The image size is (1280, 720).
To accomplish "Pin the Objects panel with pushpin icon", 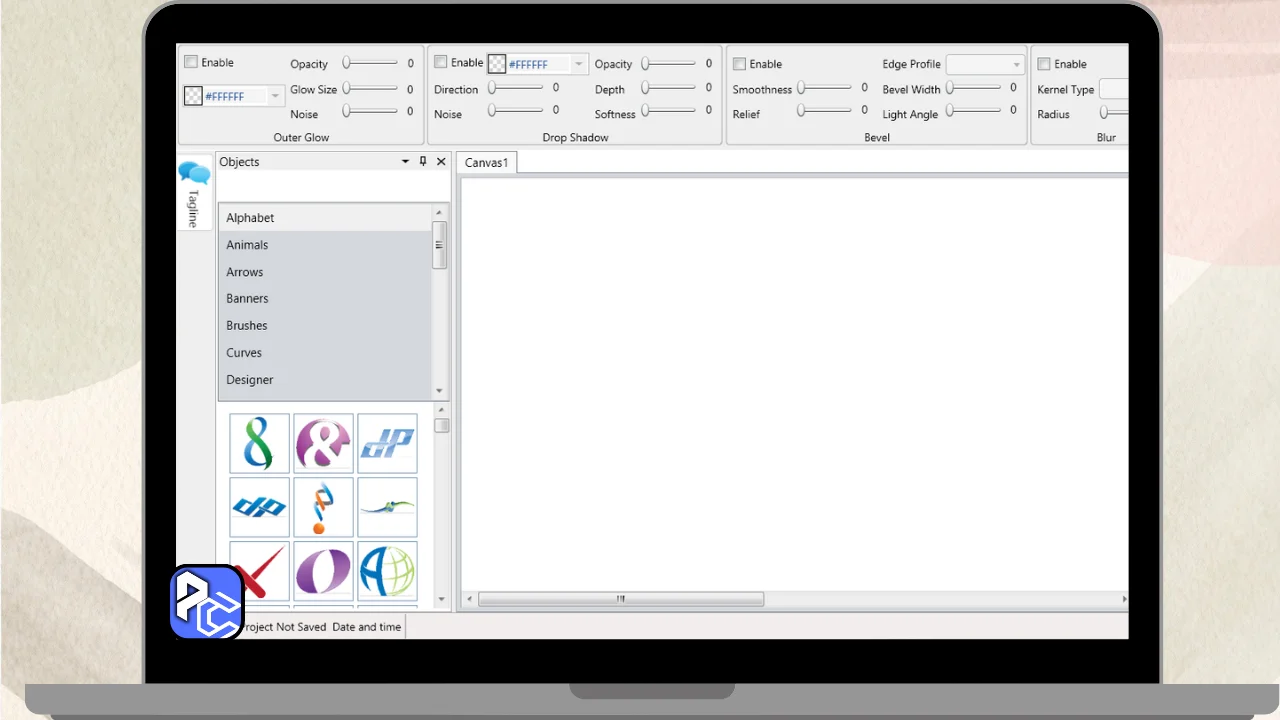I will point(423,162).
